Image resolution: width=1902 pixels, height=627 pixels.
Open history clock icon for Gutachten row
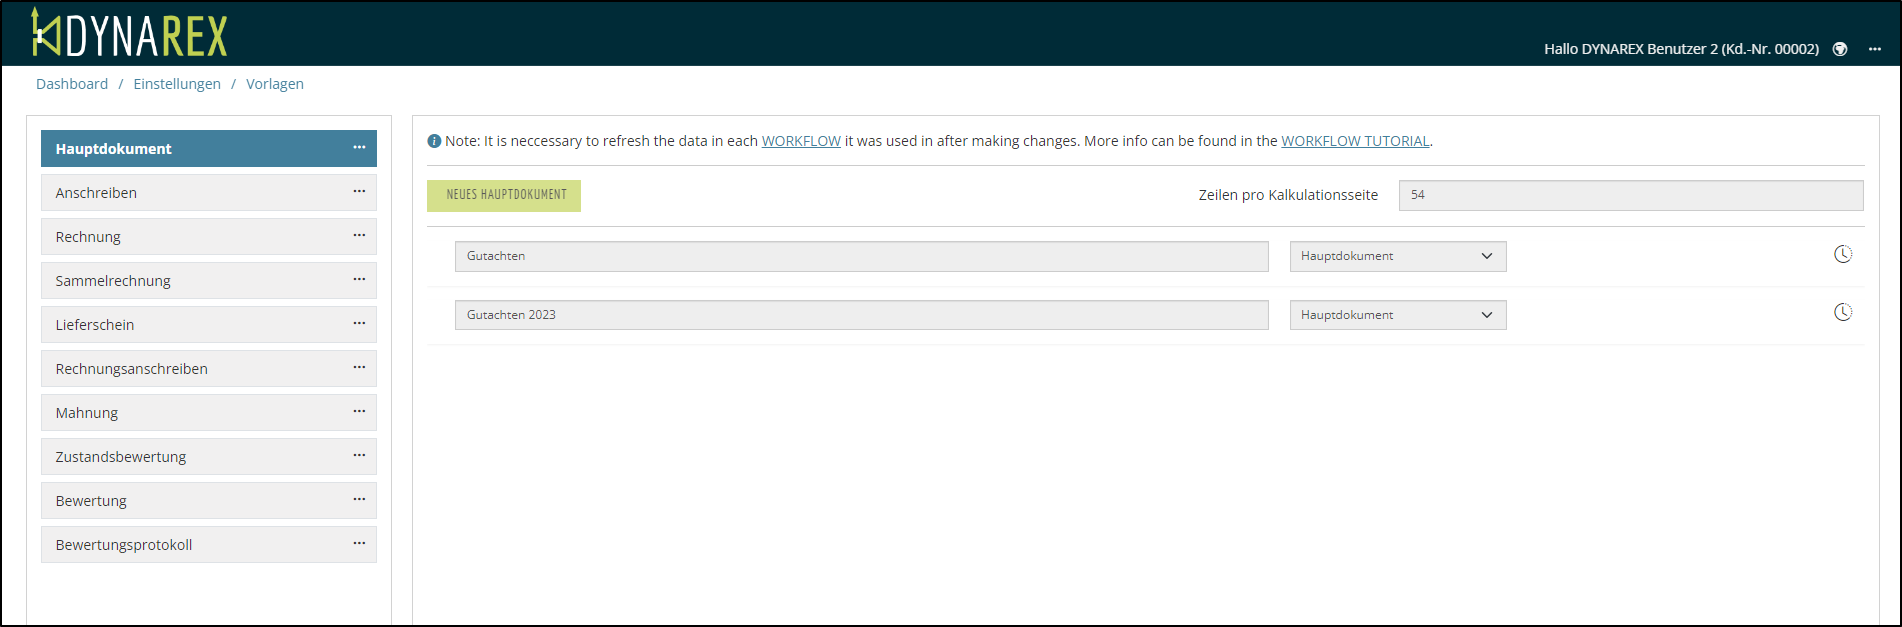point(1842,255)
